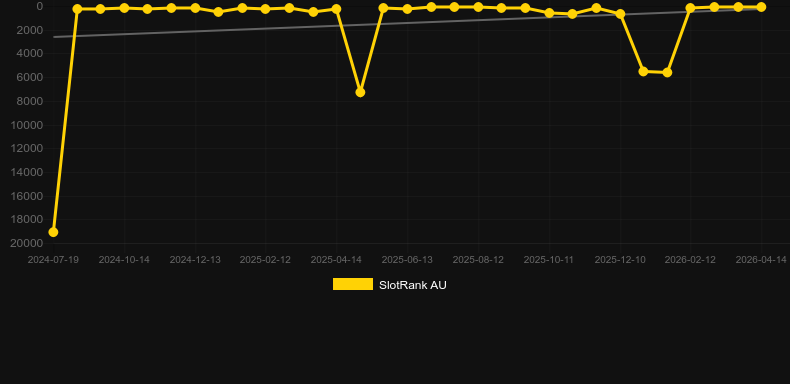Click the 2025-10-11 date axis label

point(549,260)
